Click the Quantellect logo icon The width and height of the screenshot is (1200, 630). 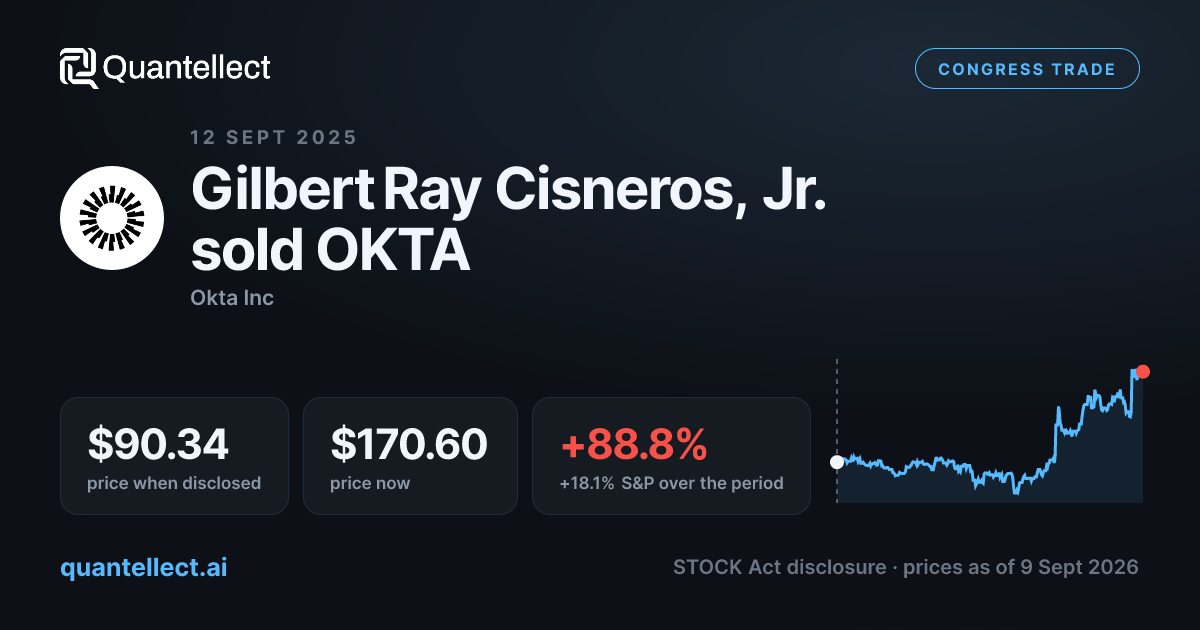[79, 68]
